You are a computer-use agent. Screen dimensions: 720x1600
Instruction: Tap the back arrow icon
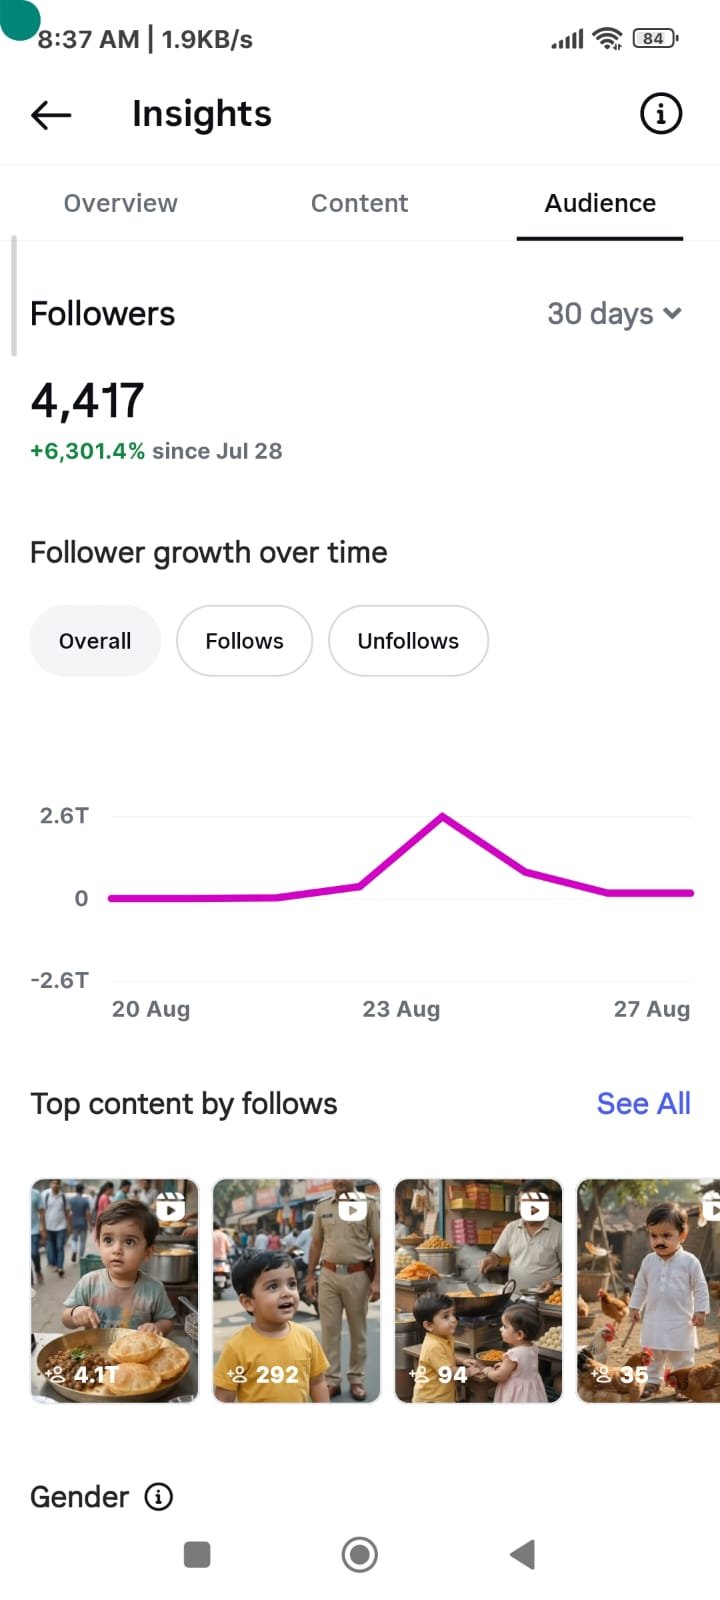(51, 115)
